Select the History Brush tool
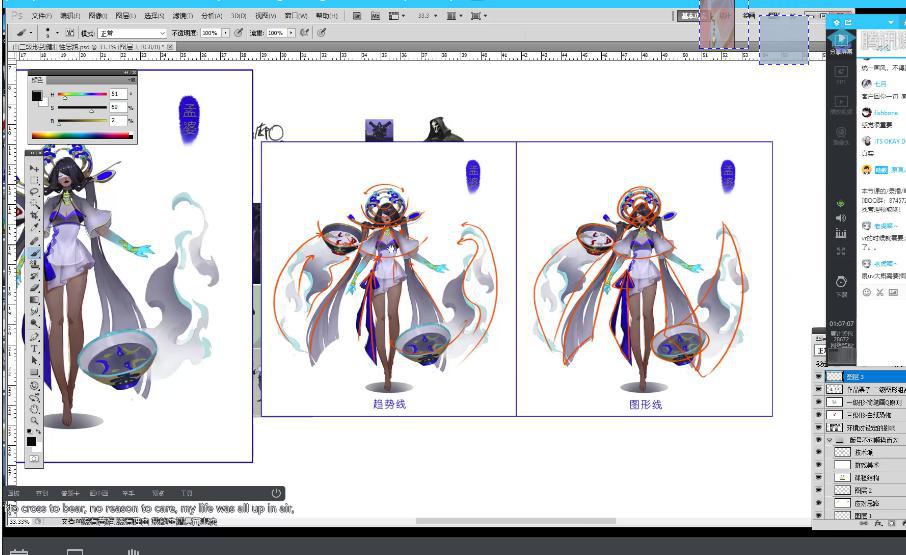 point(34,277)
